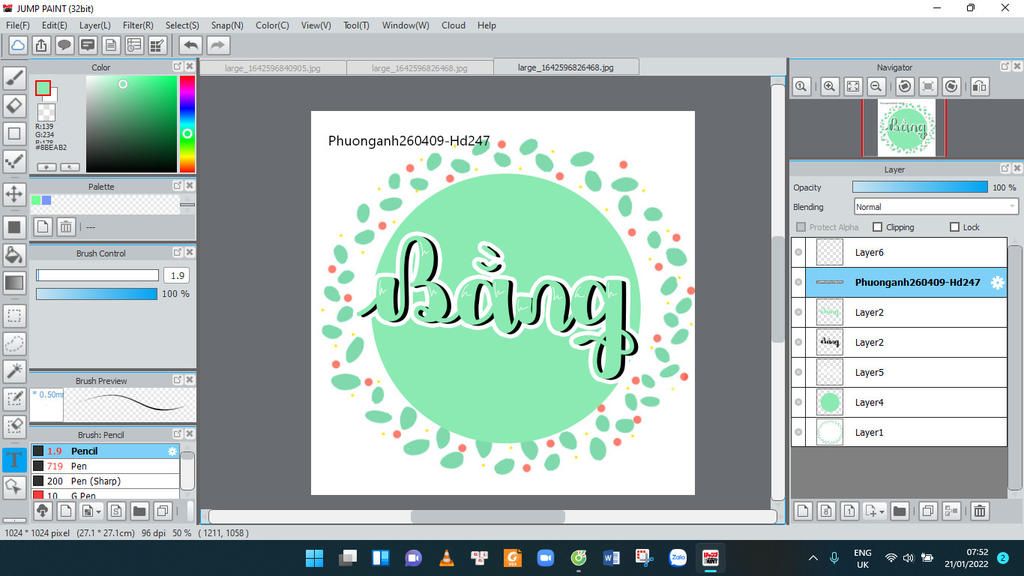The image size is (1024, 576).
Task: Select the Lasso selection tool
Action: 14,344
